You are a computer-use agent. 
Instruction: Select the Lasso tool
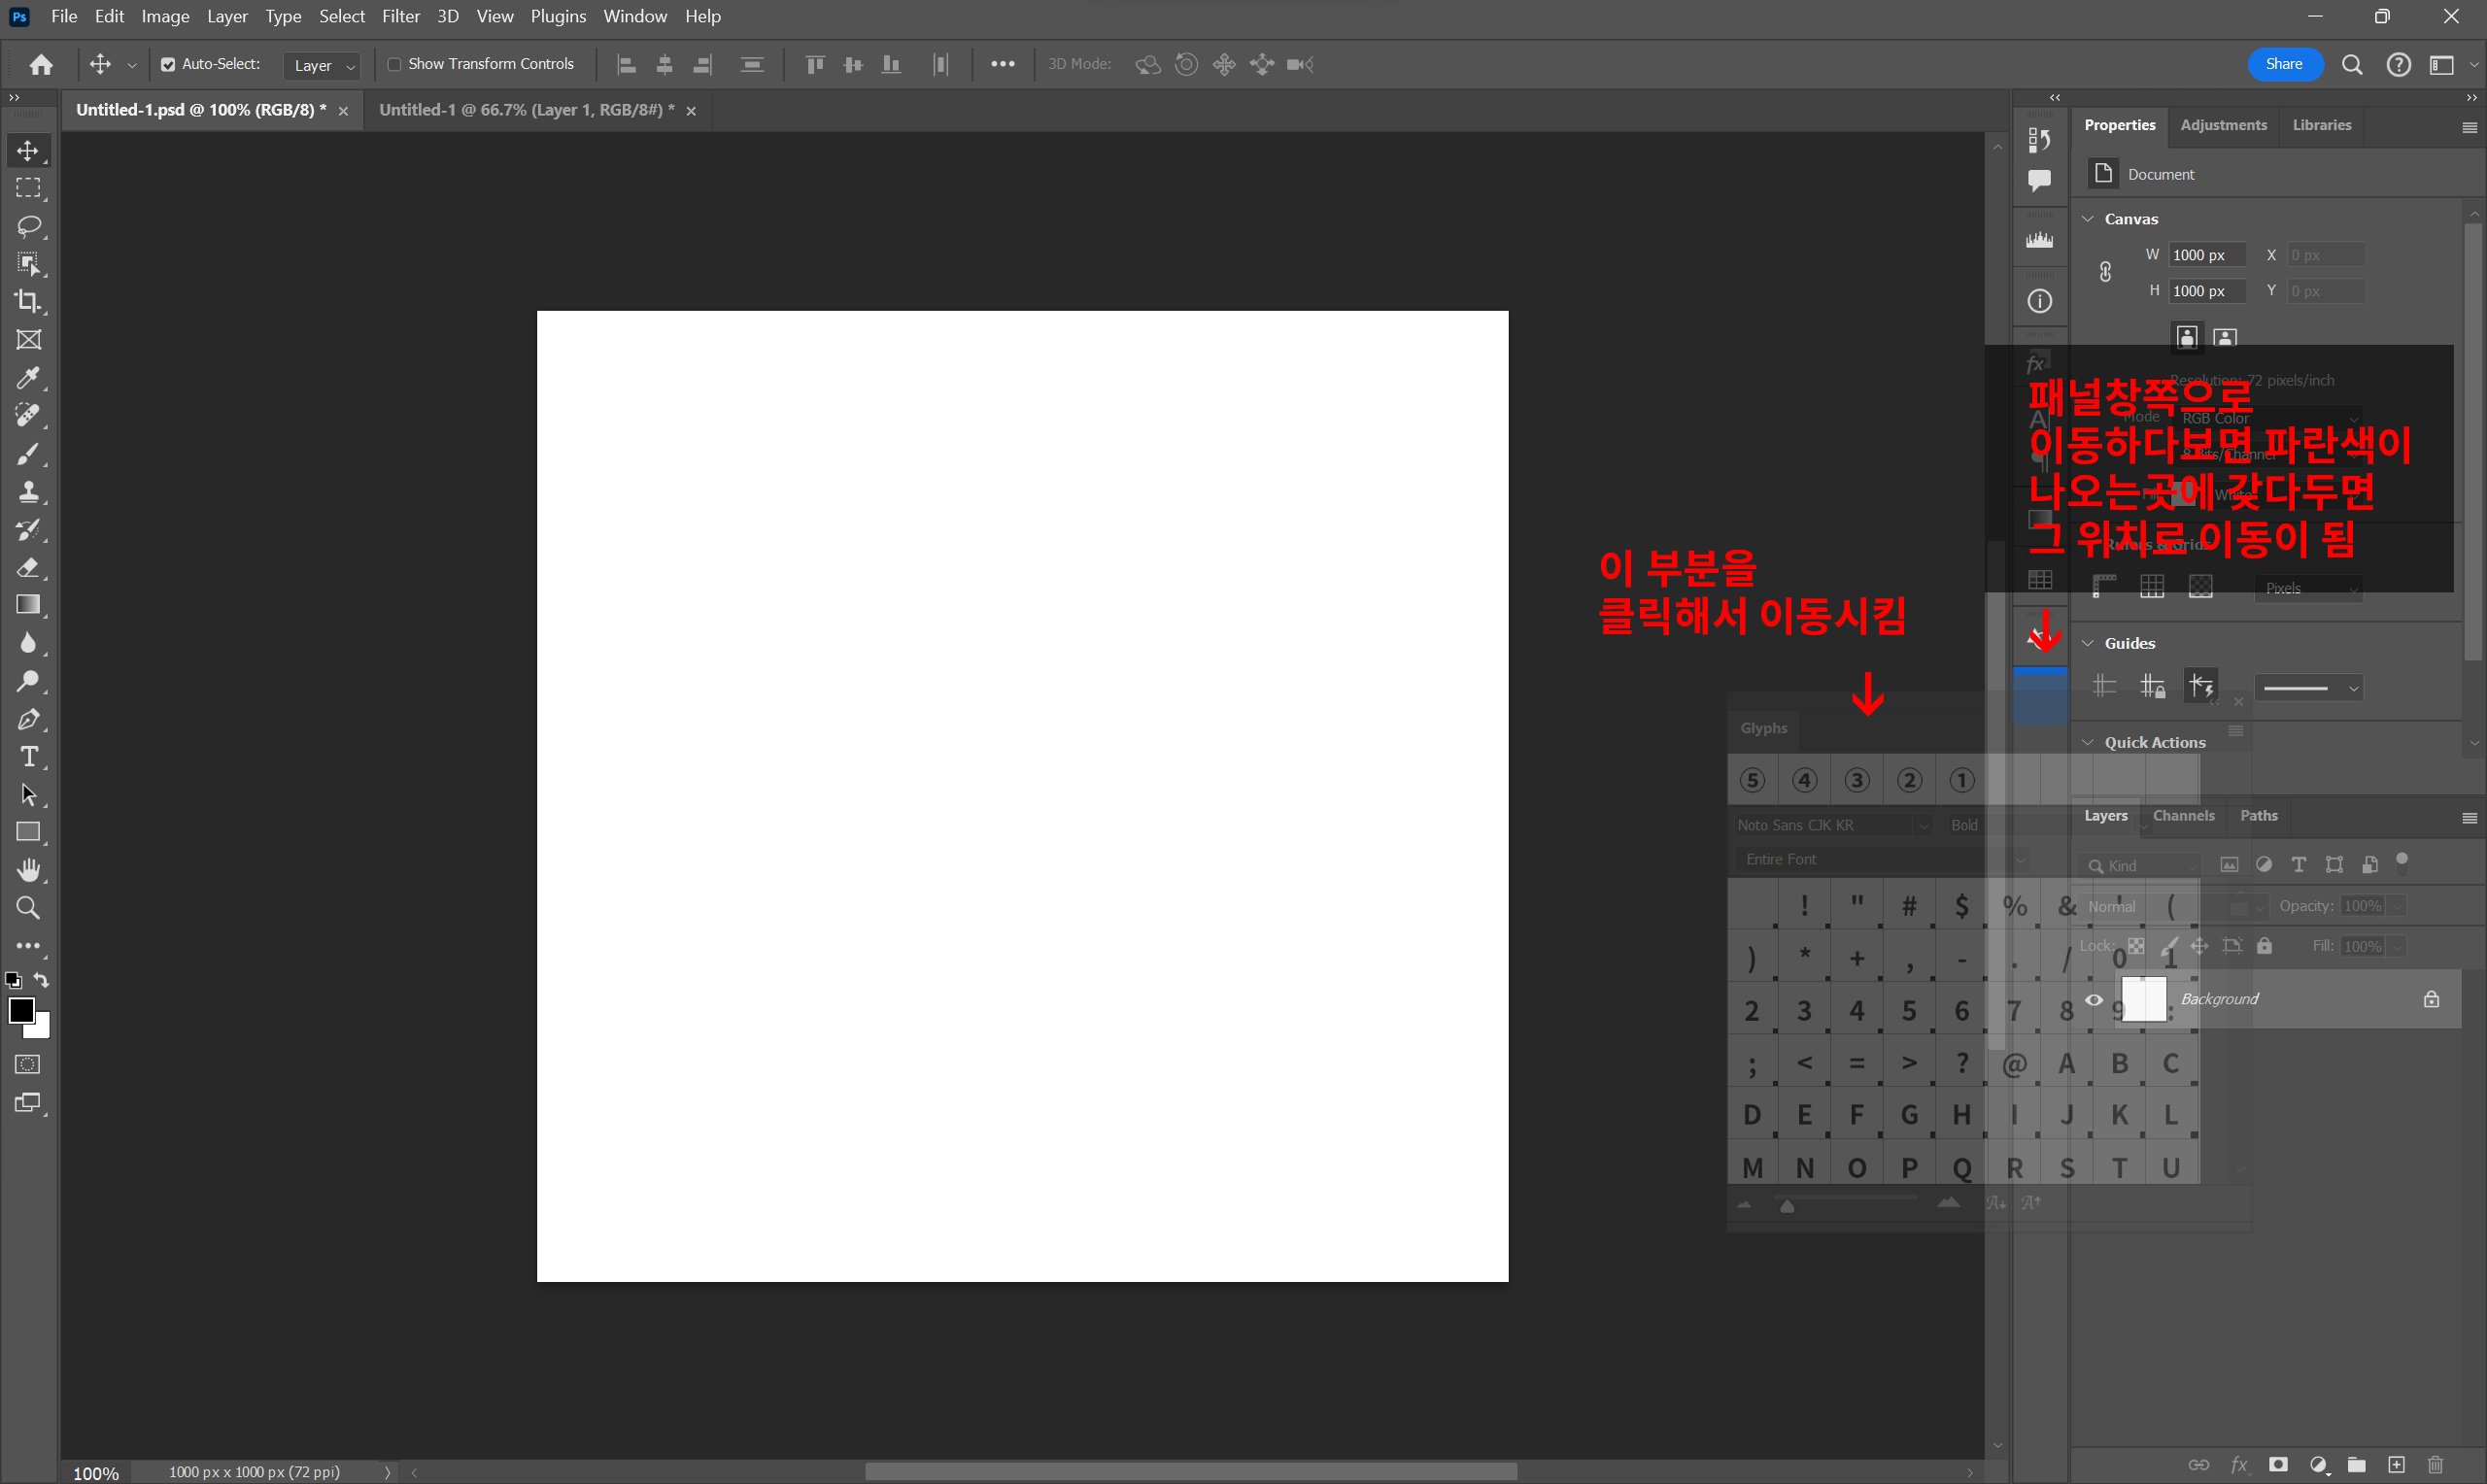pos(28,226)
